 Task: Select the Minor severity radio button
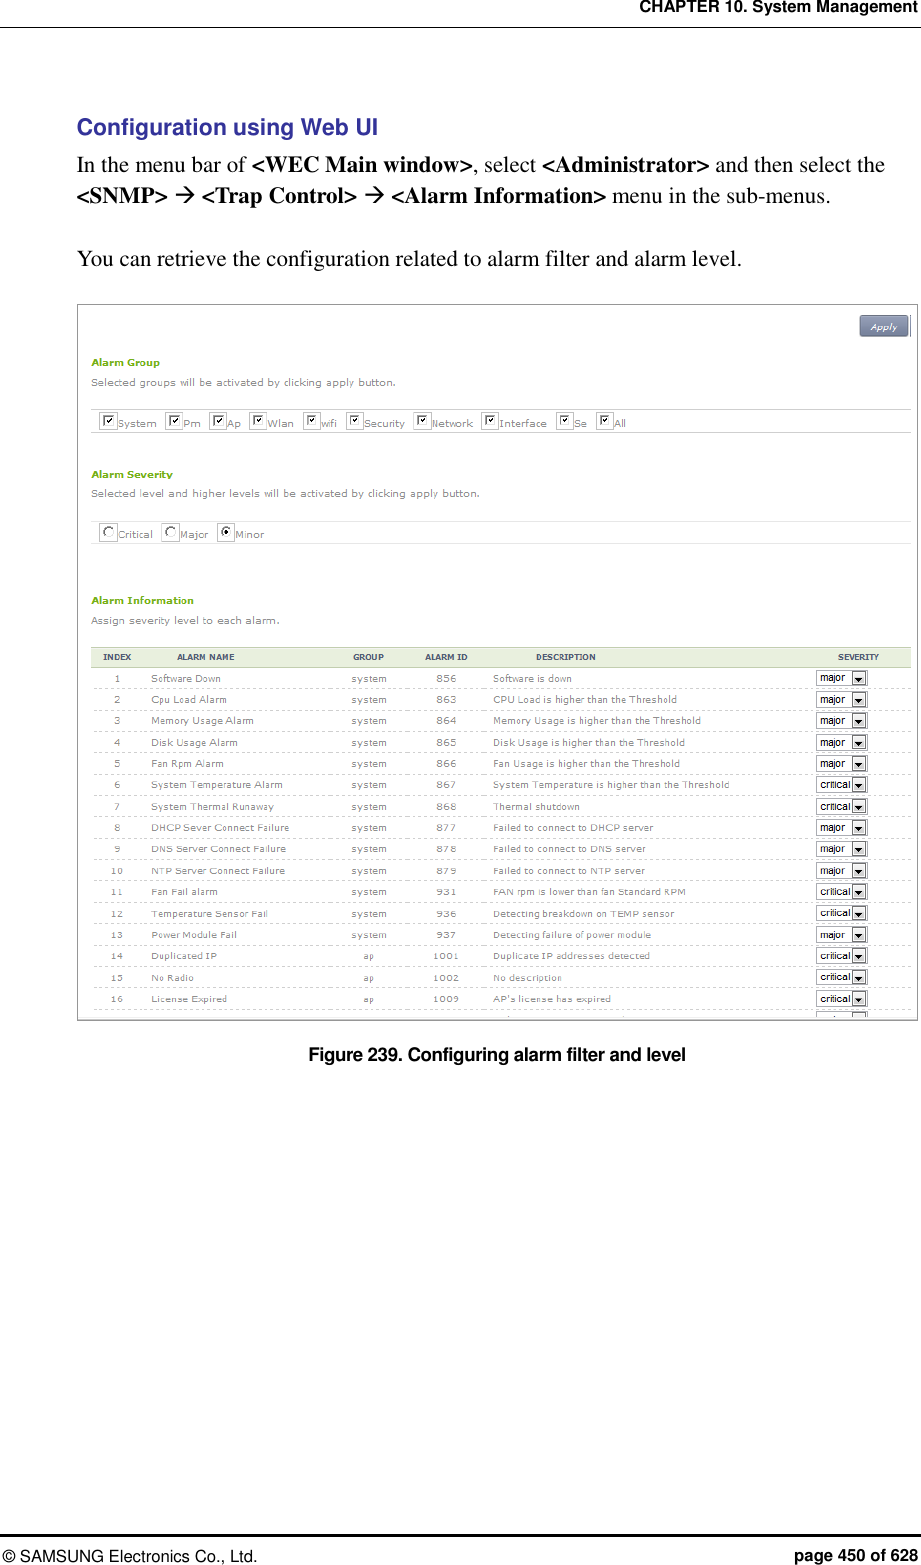[x=226, y=532]
